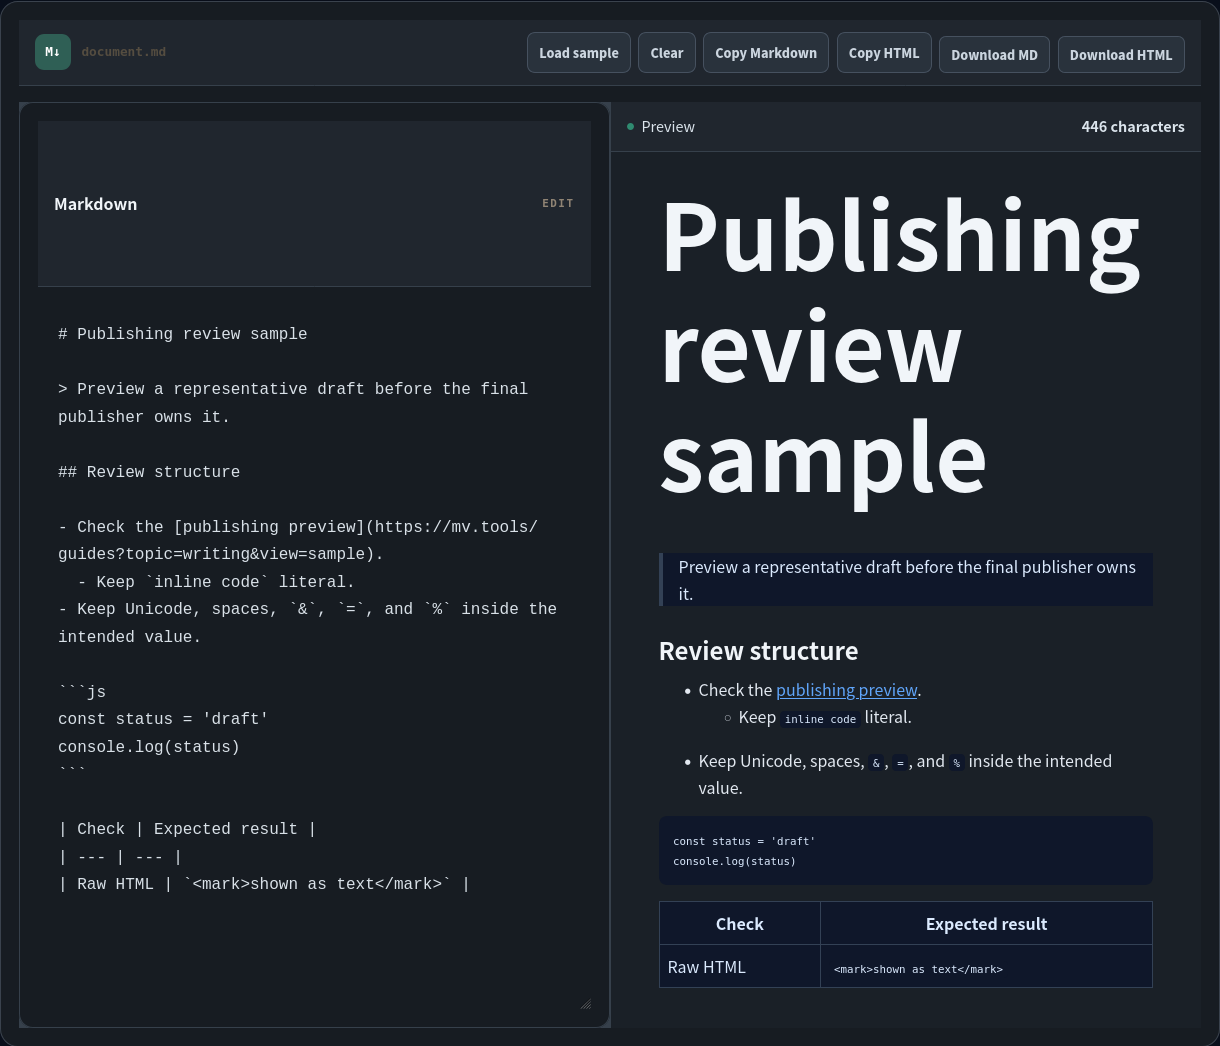Download the HTML file
1220x1046 pixels.
click(1121, 55)
